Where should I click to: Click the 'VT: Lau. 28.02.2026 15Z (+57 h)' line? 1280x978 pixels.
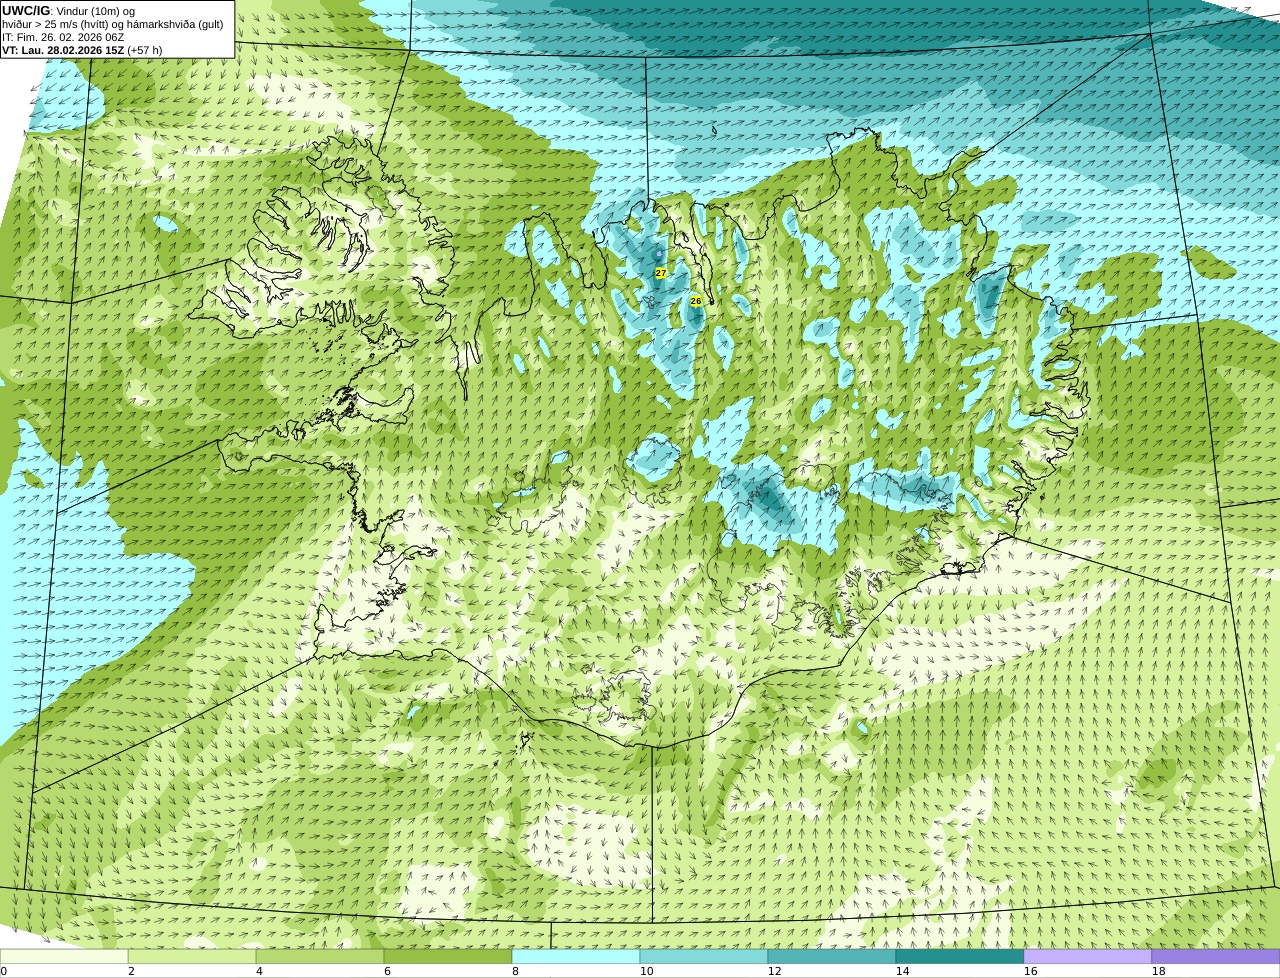(82, 50)
